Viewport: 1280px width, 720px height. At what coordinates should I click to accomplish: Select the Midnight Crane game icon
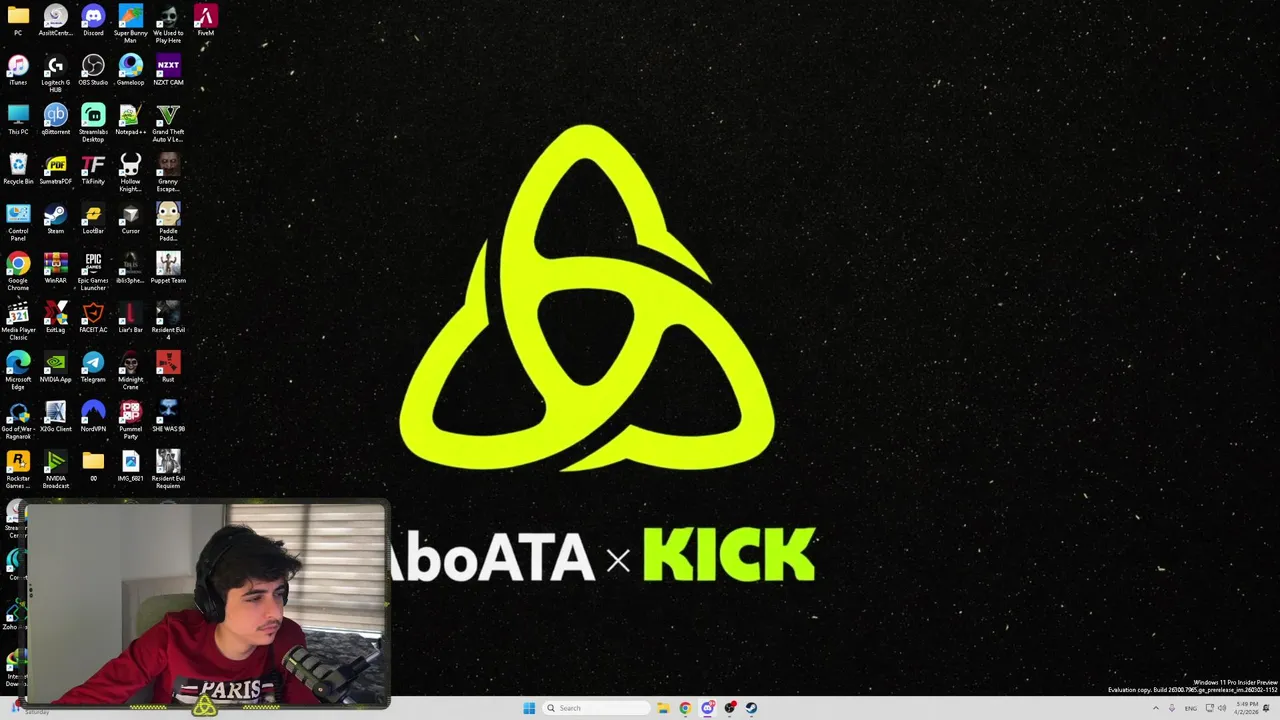(130, 370)
